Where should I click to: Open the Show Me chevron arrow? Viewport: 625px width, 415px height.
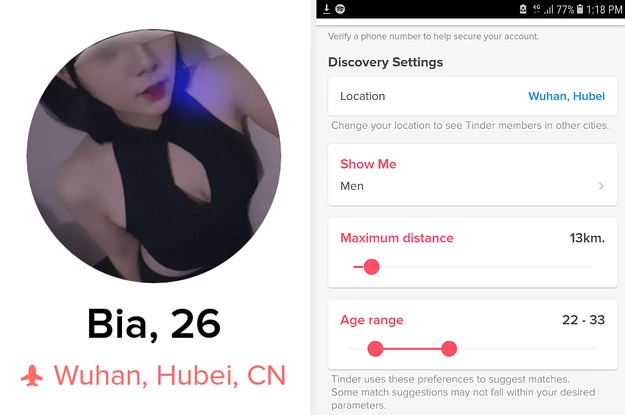(x=601, y=186)
